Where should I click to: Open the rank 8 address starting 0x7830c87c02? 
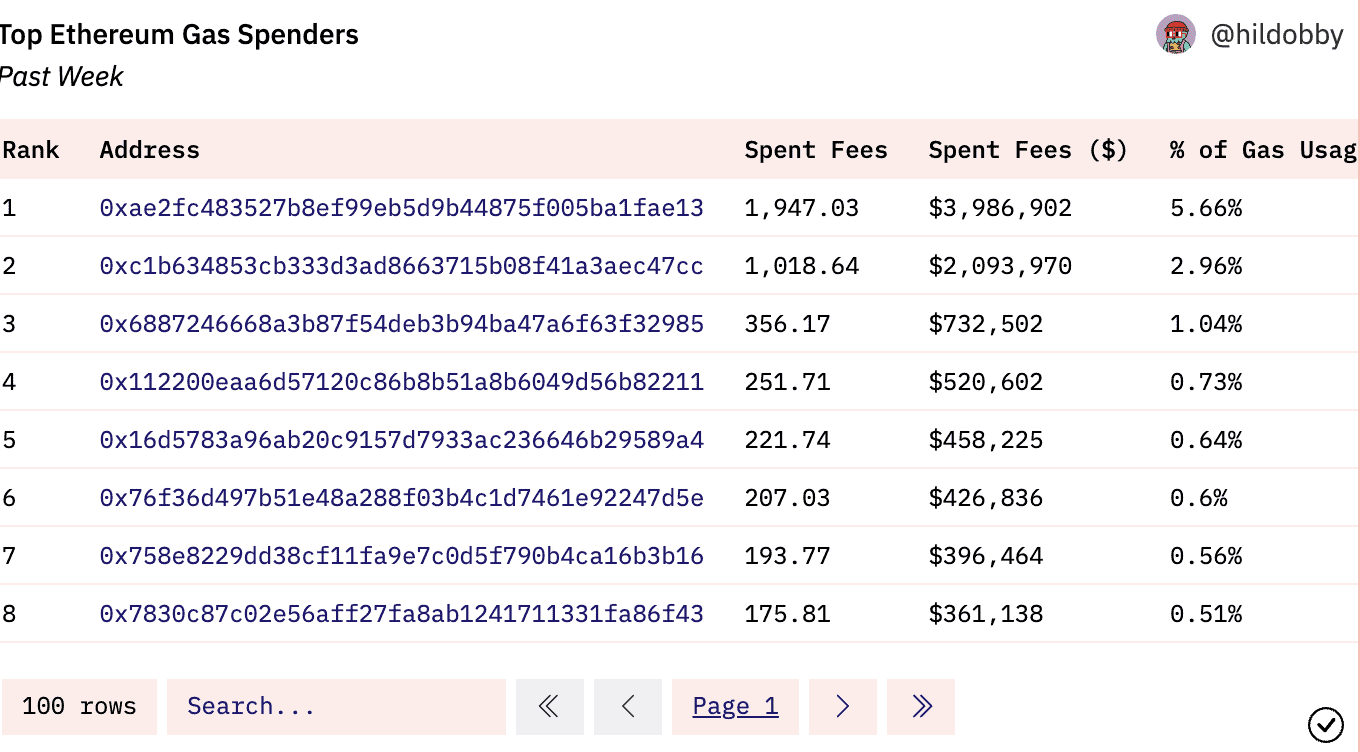pyautogui.click(x=401, y=614)
